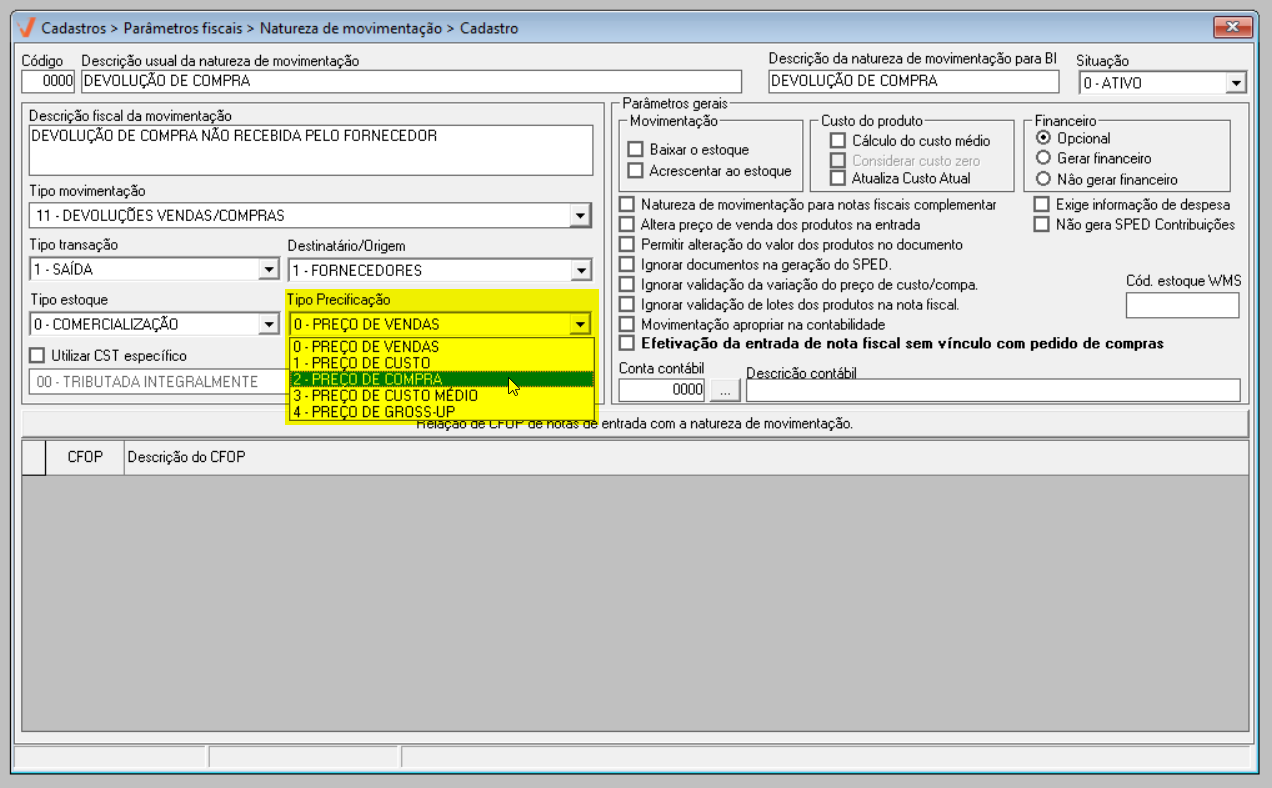Toggle Cálculo do custo médio checkbox
The width and height of the screenshot is (1272, 788).
pyautogui.click(x=838, y=141)
